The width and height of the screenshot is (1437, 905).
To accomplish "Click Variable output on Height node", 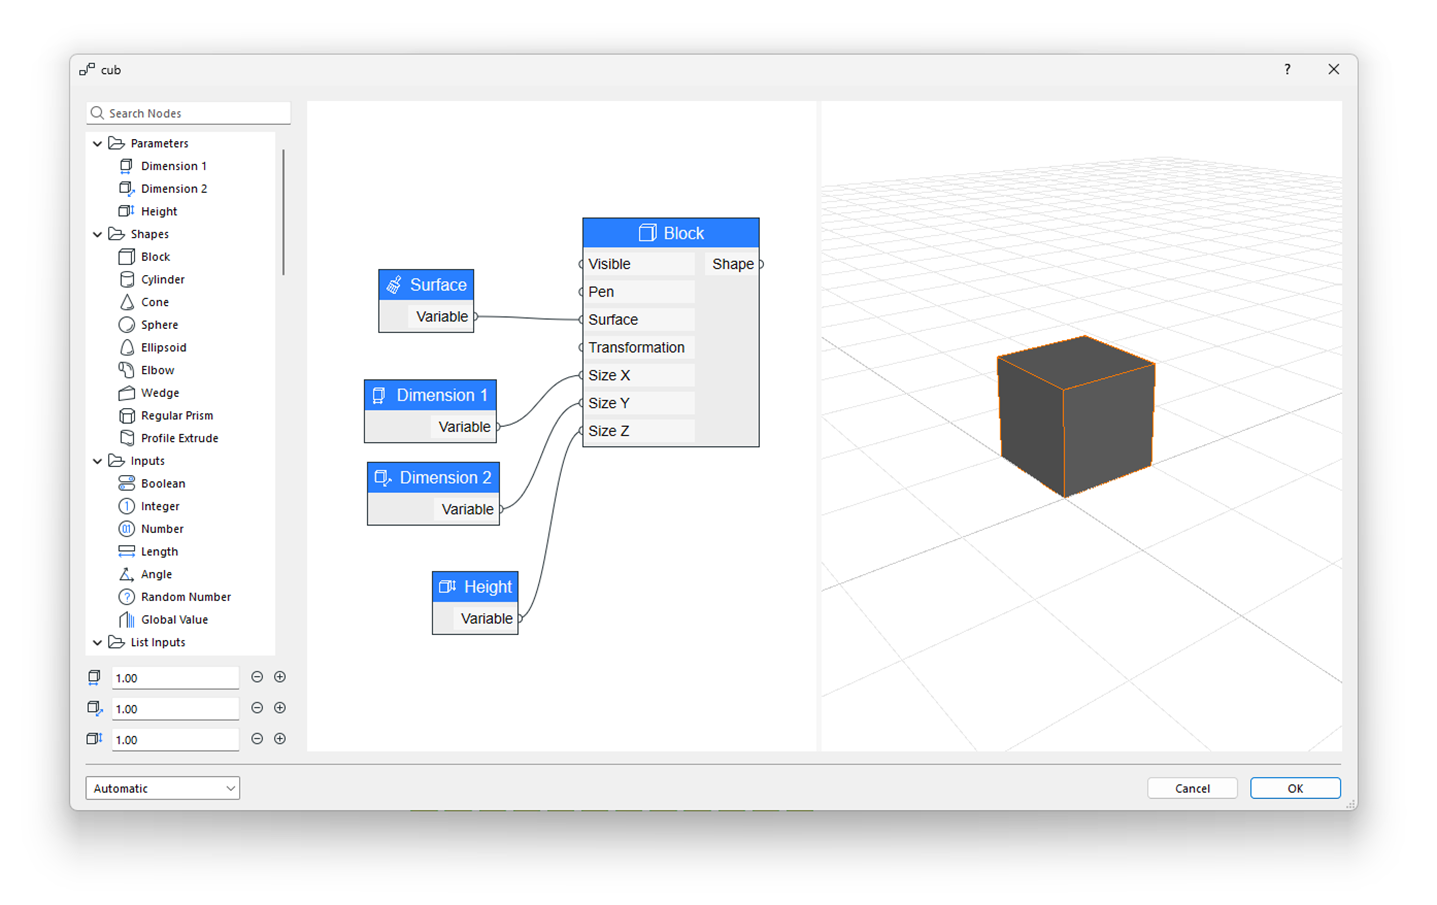I will point(487,619).
